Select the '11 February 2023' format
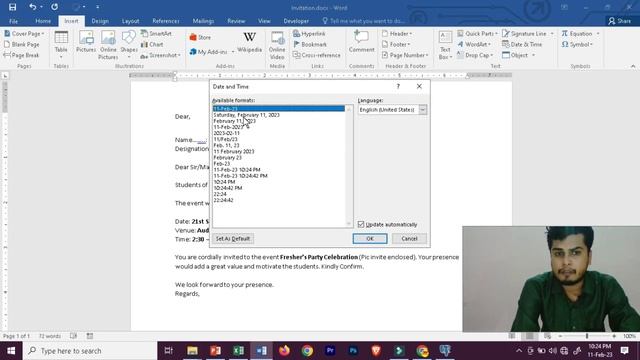 234,151
